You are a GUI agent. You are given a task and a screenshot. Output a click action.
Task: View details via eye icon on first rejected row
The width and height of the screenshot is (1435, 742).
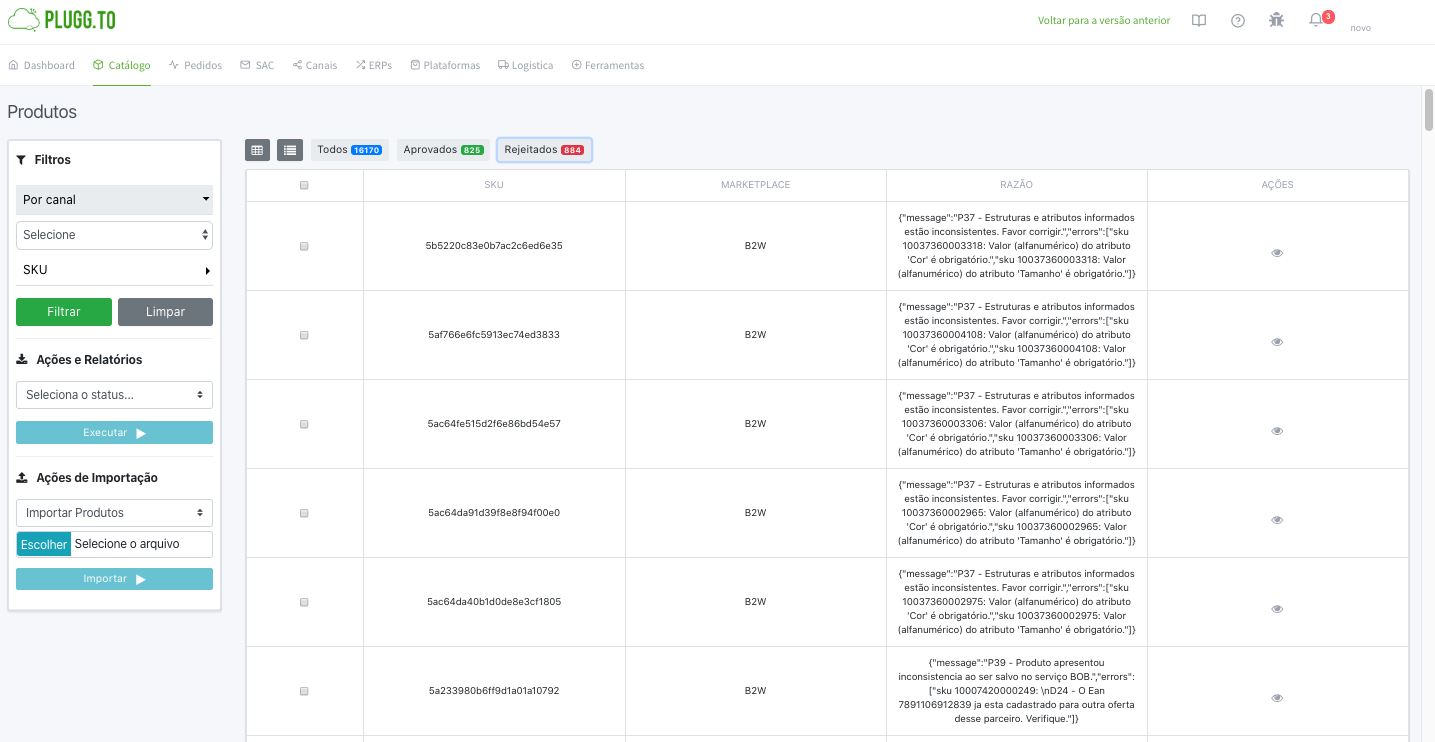1277,253
